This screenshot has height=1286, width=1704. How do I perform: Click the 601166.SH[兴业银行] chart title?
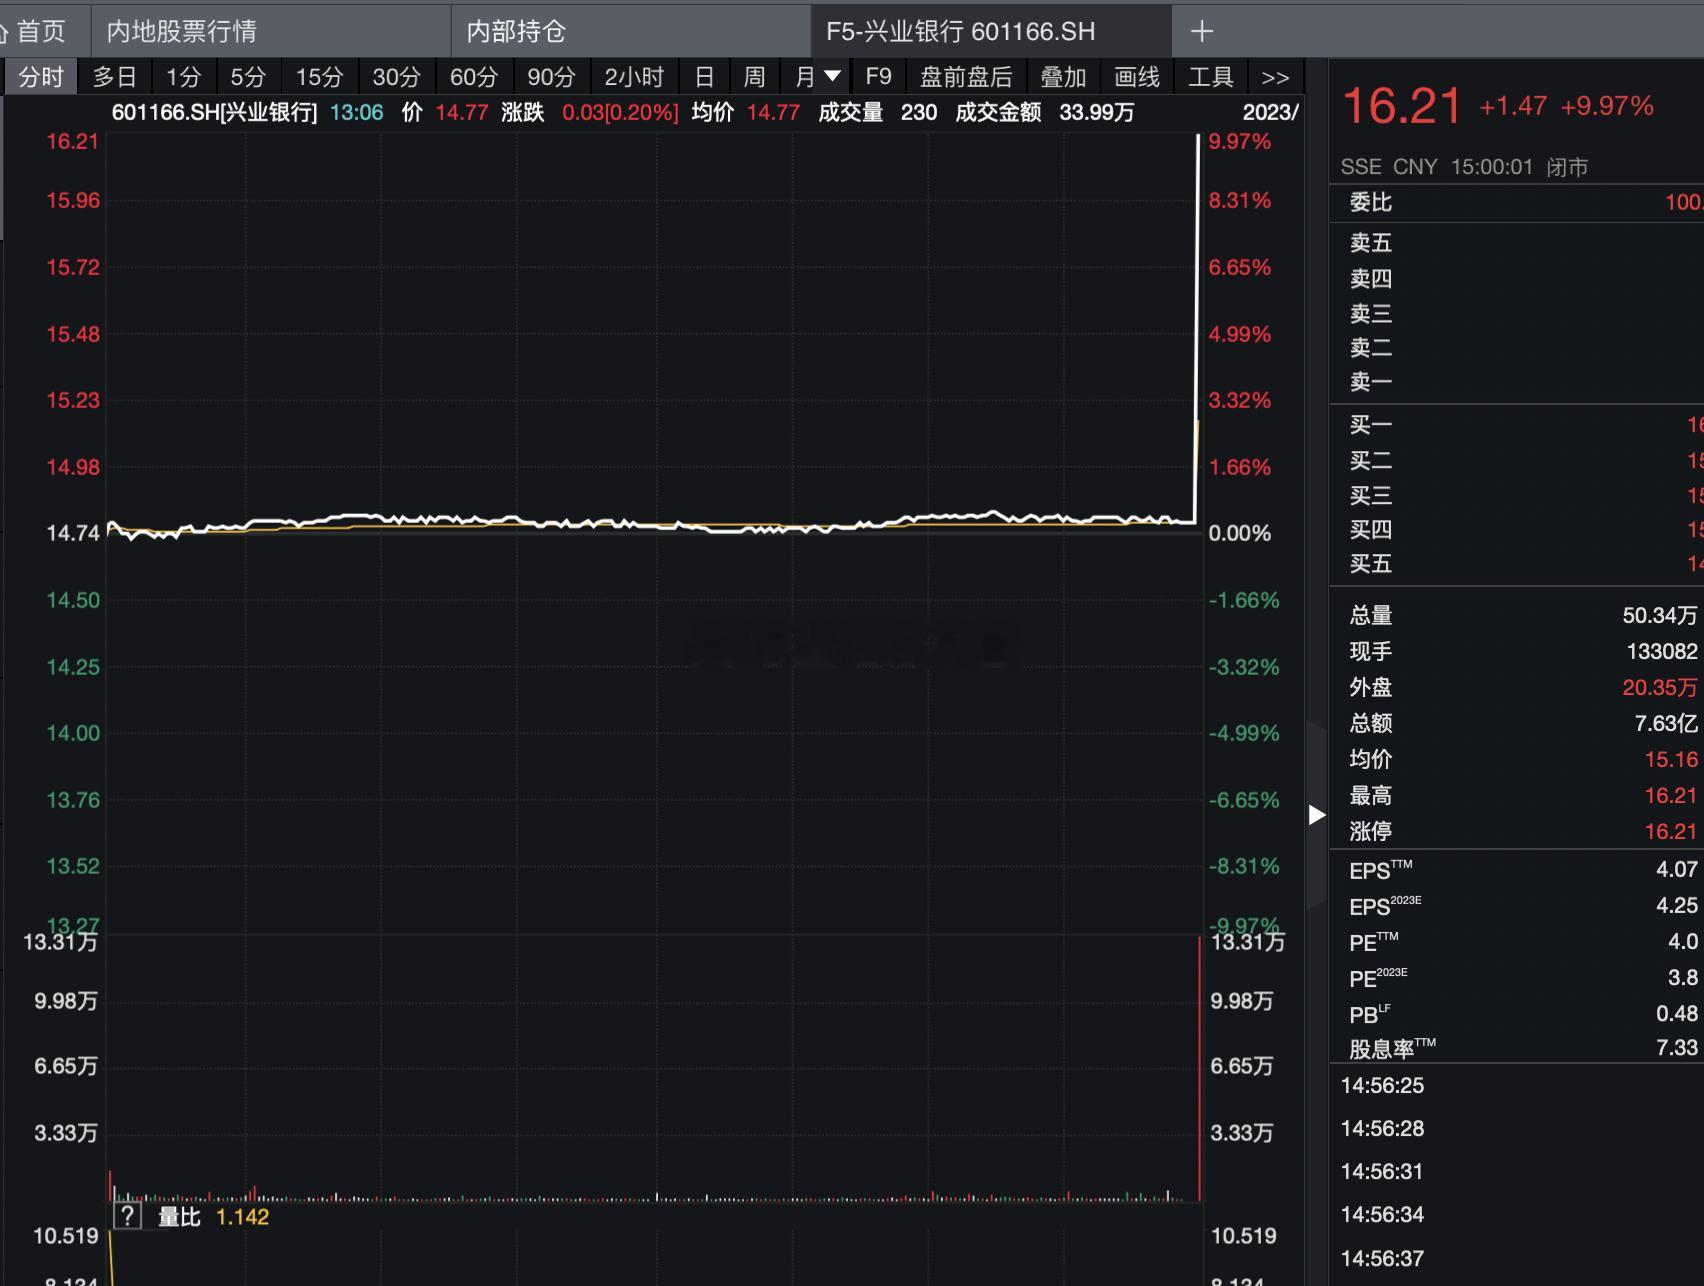[214, 112]
